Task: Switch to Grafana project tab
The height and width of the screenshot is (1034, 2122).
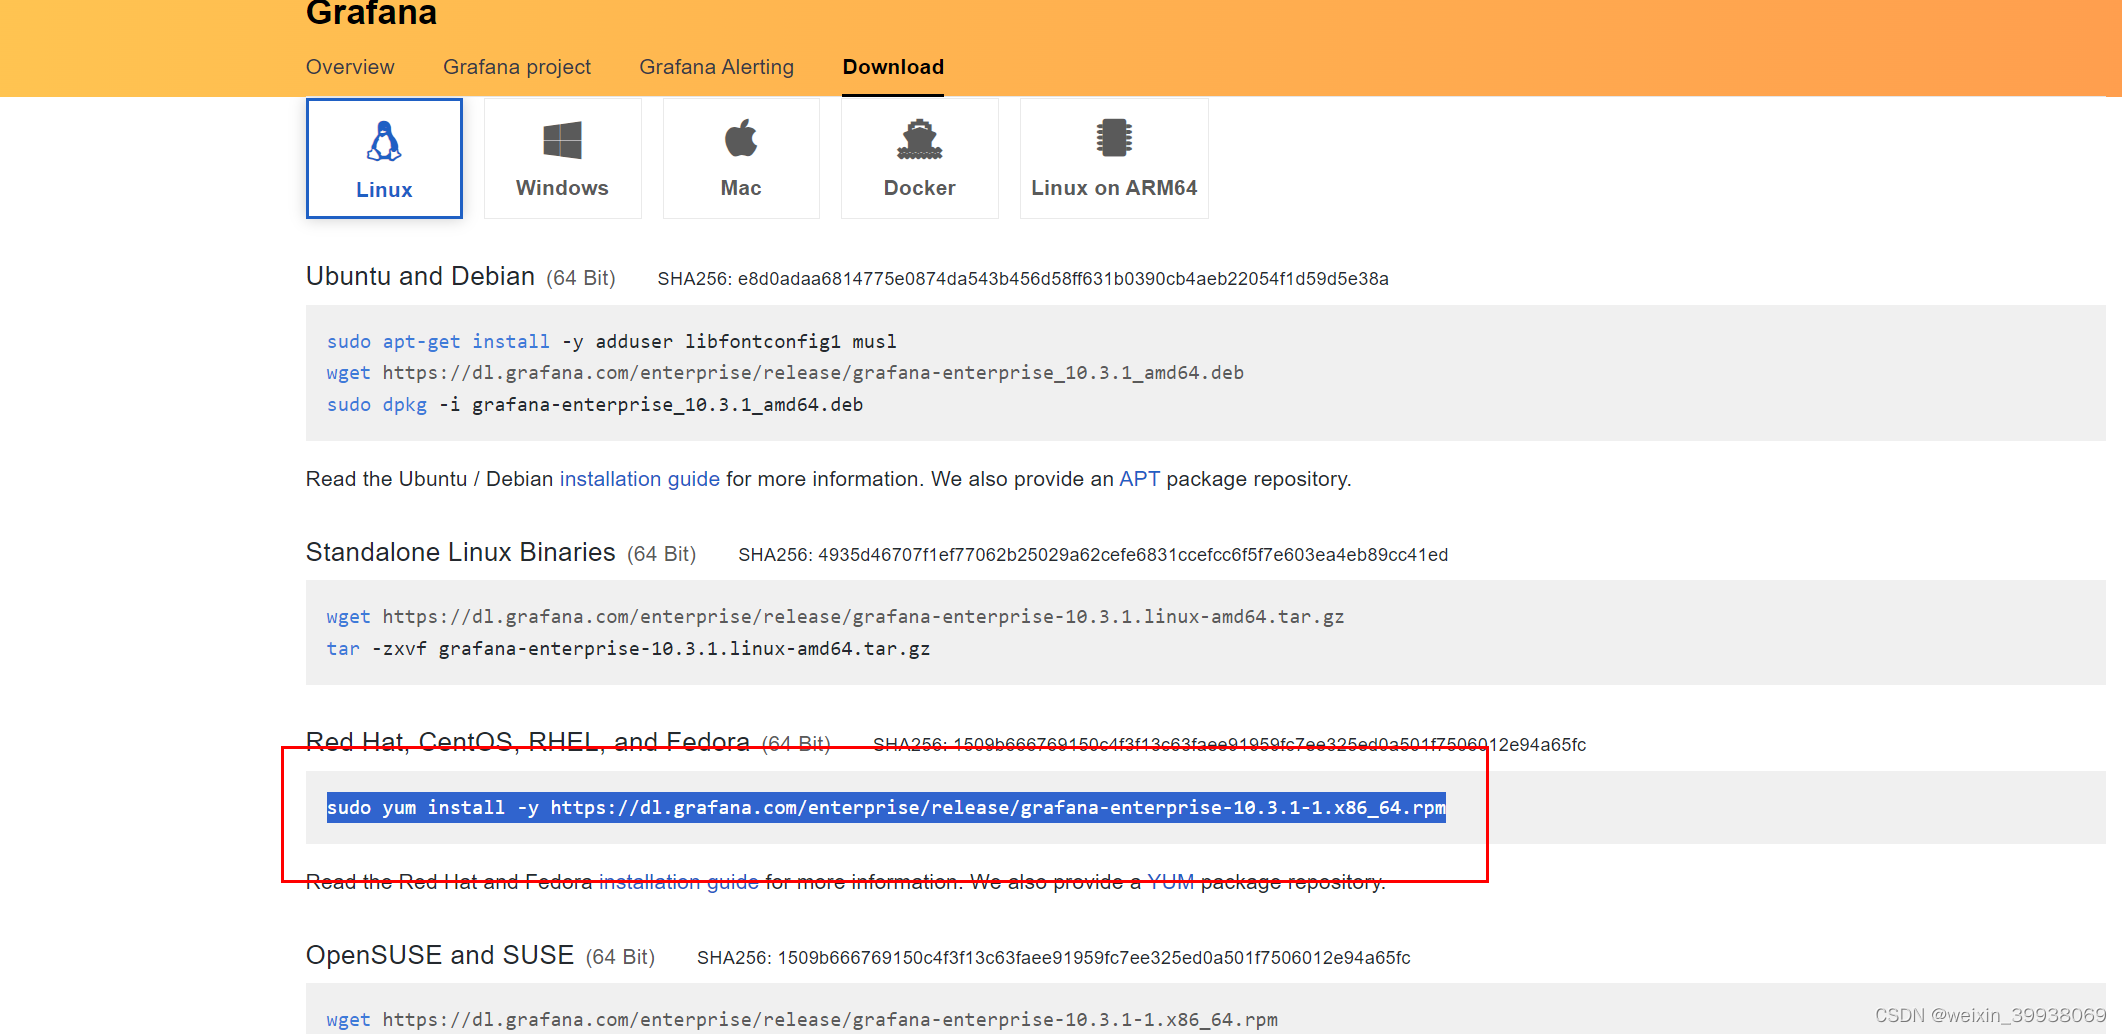Action: (x=517, y=67)
